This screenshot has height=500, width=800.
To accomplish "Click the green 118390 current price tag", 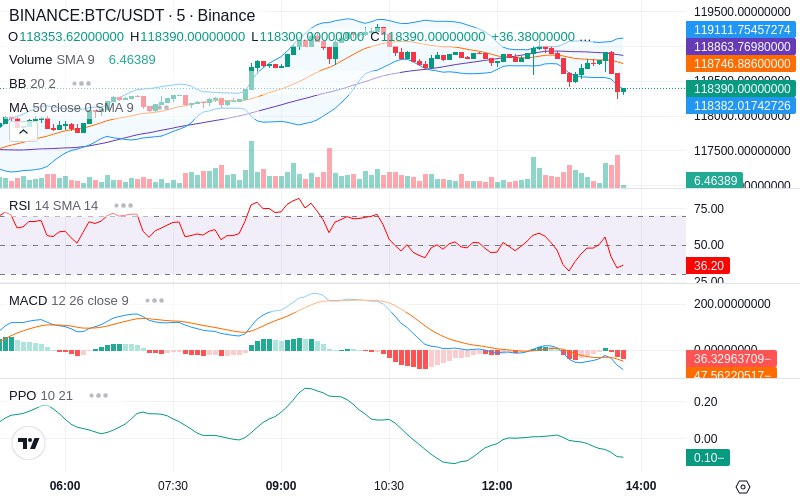I will pyautogui.click(x=741, y=89).
